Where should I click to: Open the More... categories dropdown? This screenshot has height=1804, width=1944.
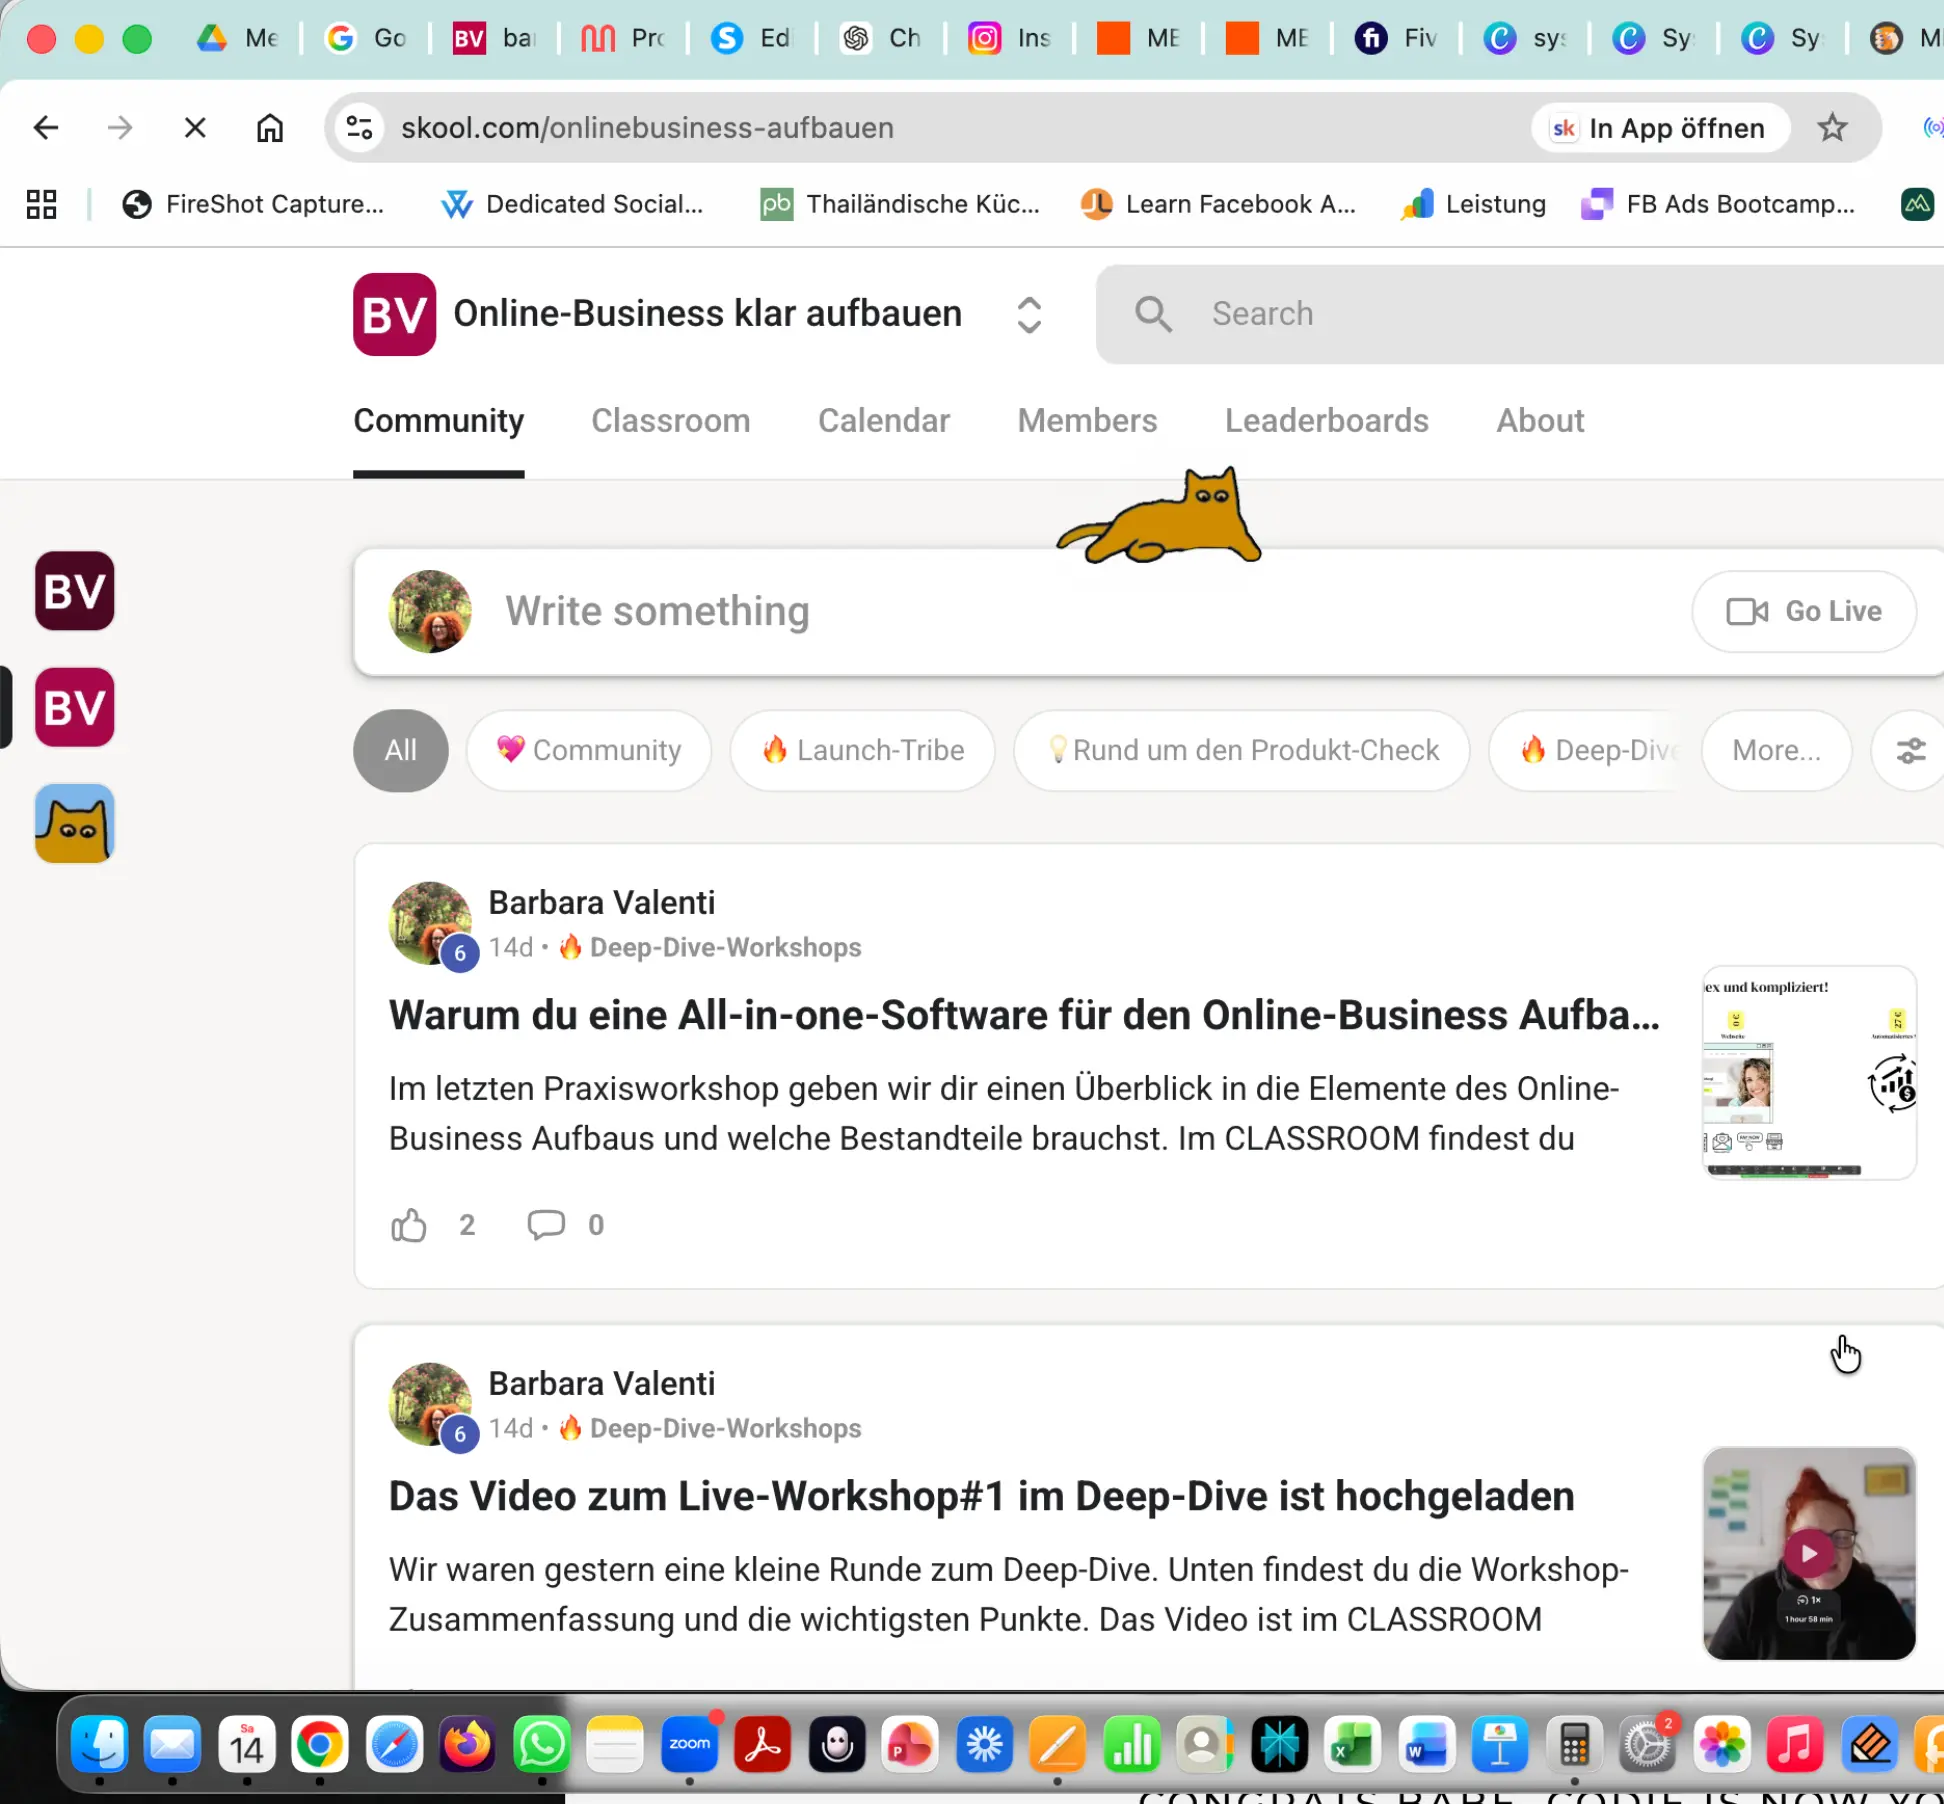1776,751
